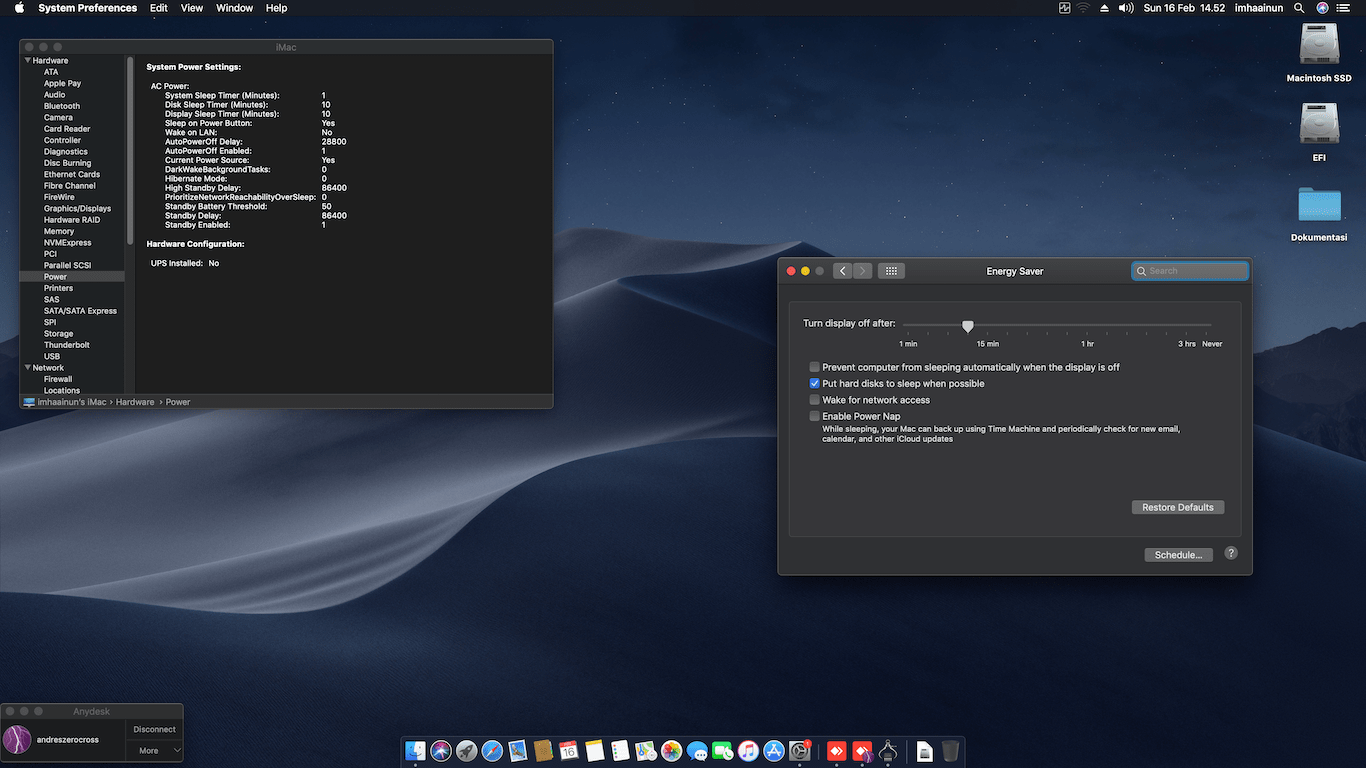Open System Information icon in dock

[x=888, y=751]
